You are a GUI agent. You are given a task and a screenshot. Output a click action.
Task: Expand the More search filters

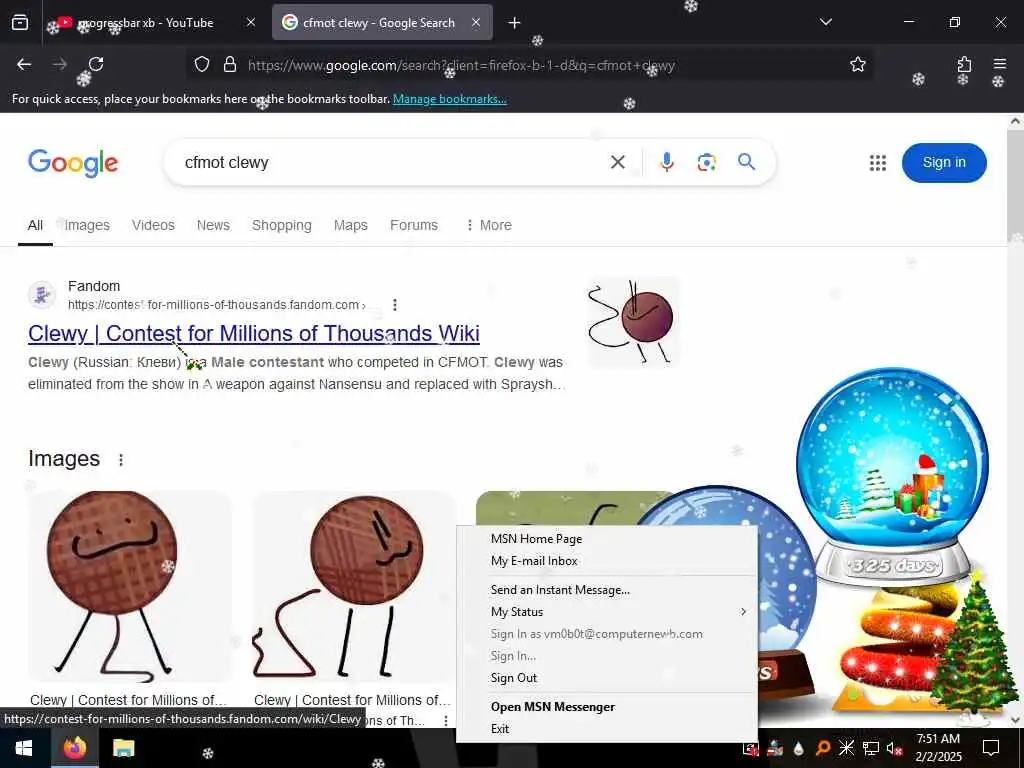click(x=488, y=225)
